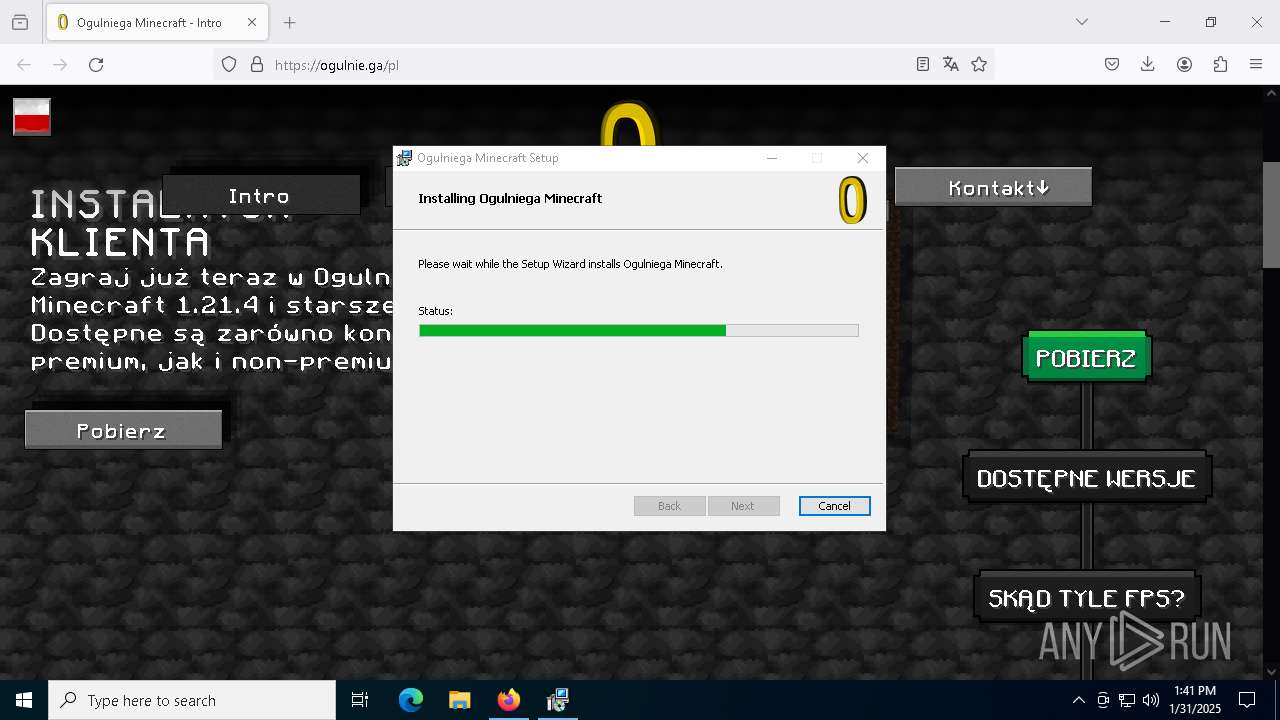Click the tracking protection shield icon
Screen dimensions: 1280x720
click(x=229, y=64)
